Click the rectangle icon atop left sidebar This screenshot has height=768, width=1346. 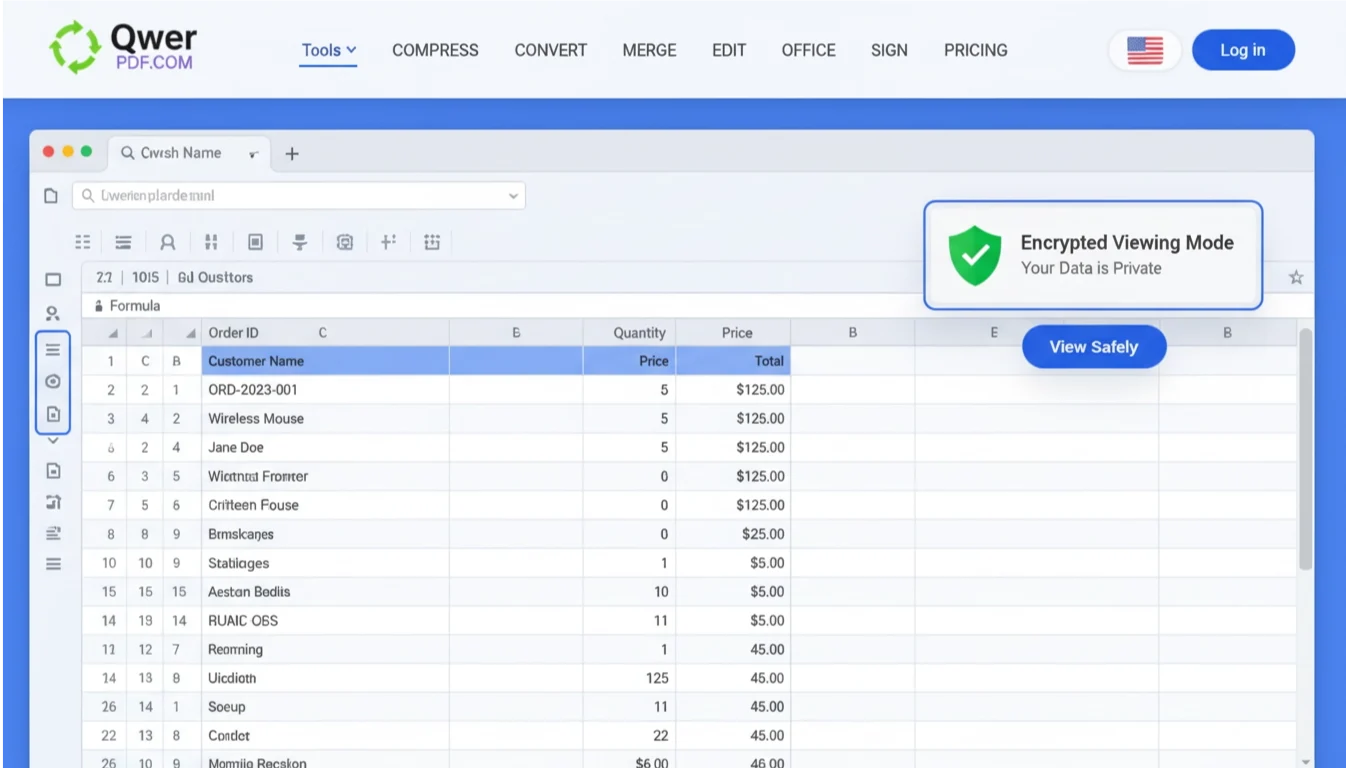click(53, 280)
